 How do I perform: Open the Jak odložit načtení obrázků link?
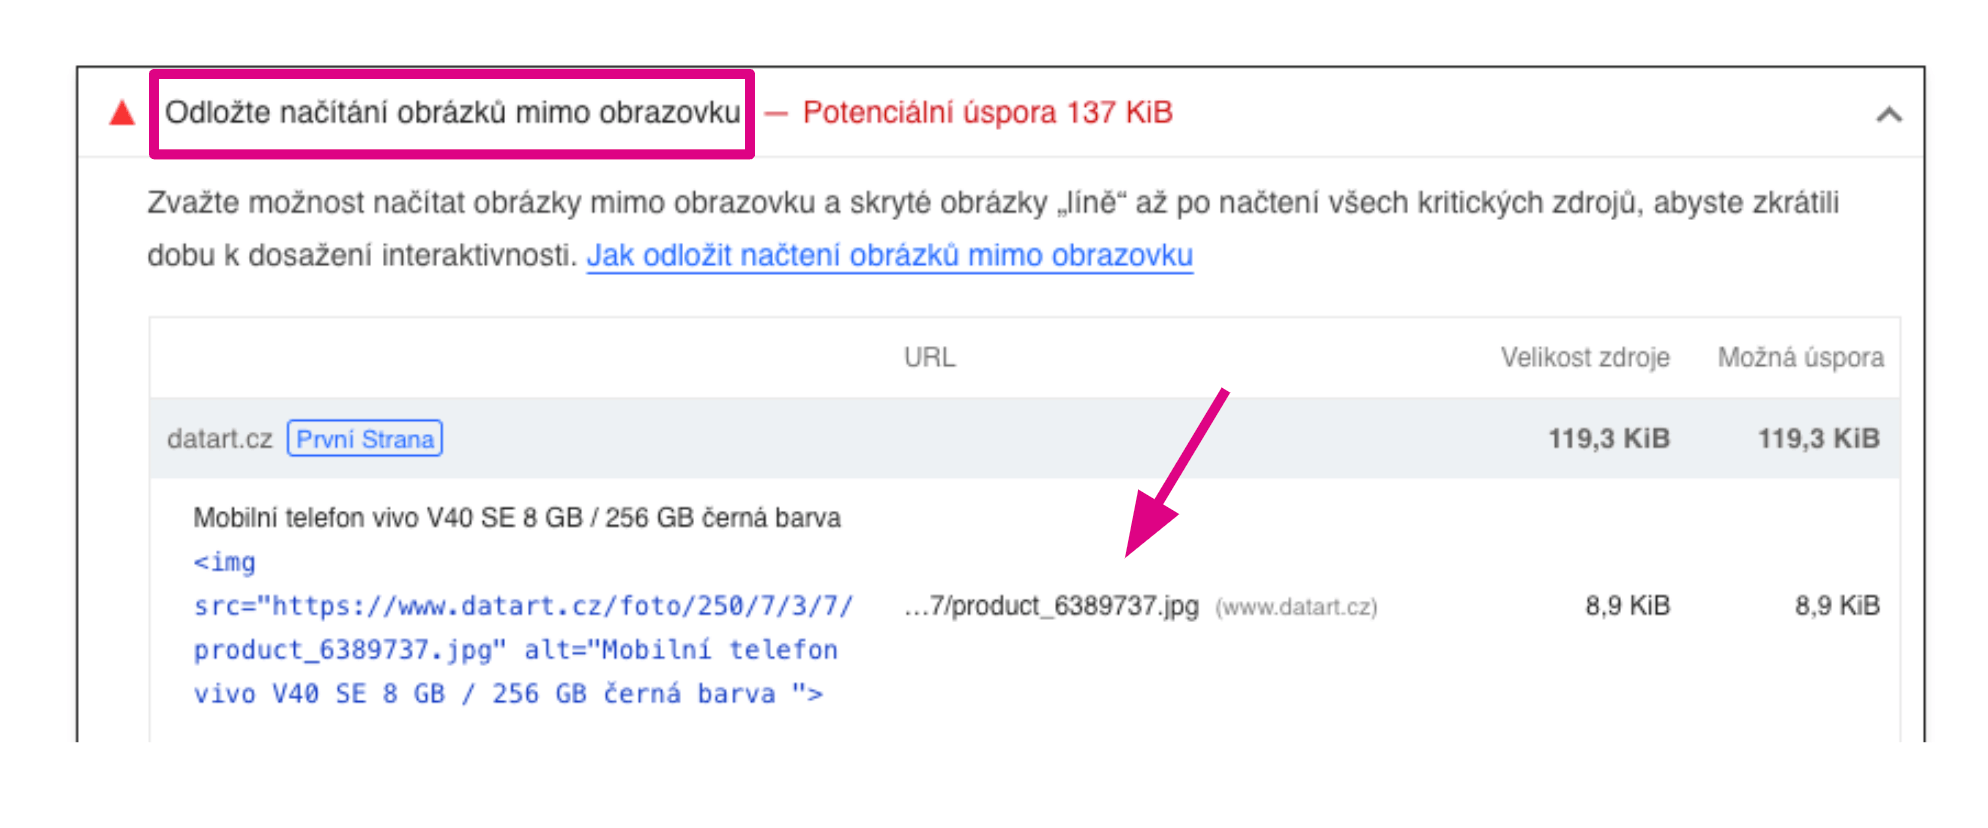pyautogui.click(x=889, y=256)
